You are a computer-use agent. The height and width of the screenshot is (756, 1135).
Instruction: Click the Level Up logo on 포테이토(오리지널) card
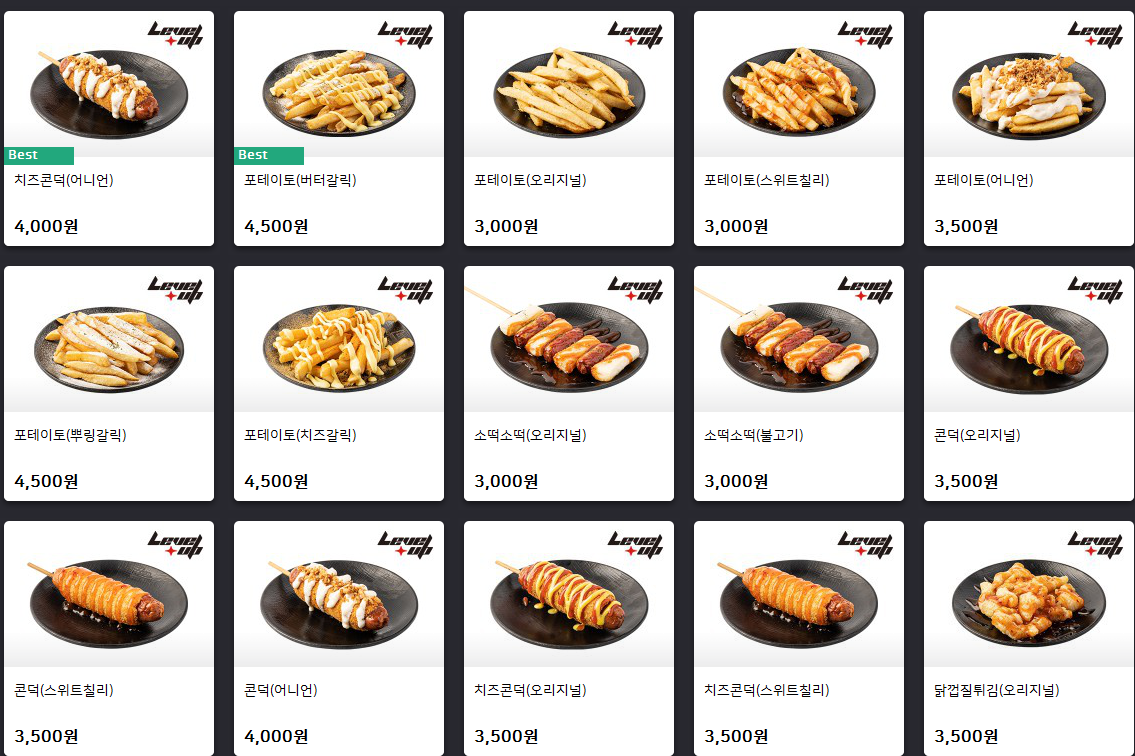[x=635, y=34]
